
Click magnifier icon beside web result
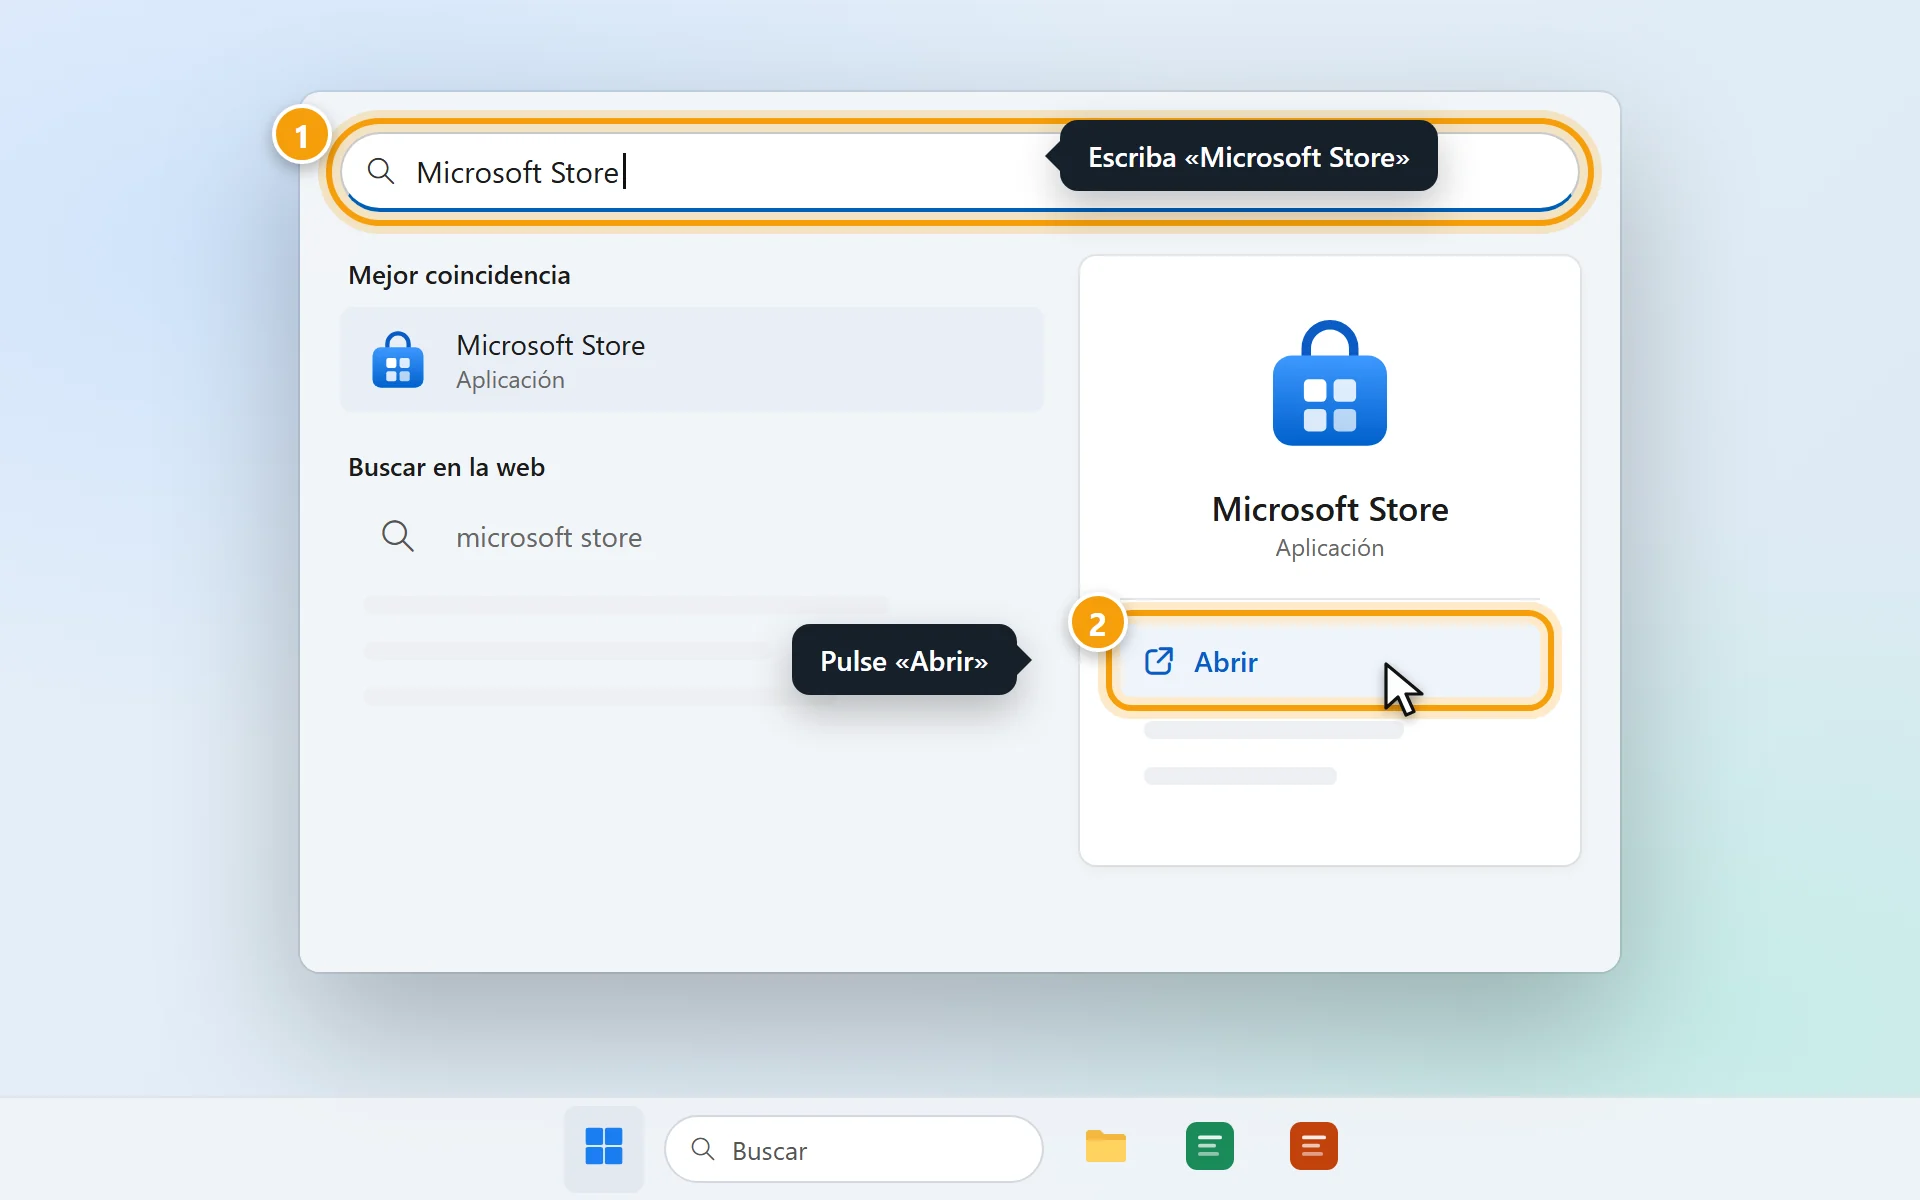(397, 536)
